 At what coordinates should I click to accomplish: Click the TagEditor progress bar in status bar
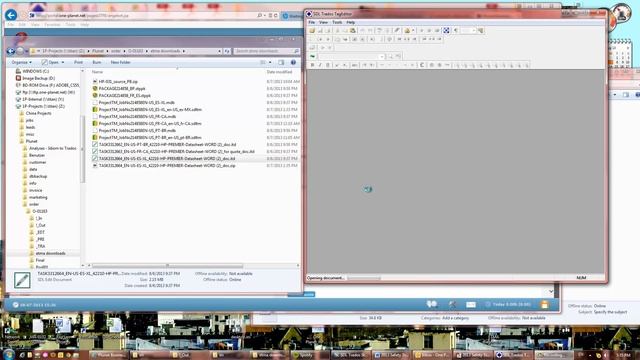click(x=364, y=278)
